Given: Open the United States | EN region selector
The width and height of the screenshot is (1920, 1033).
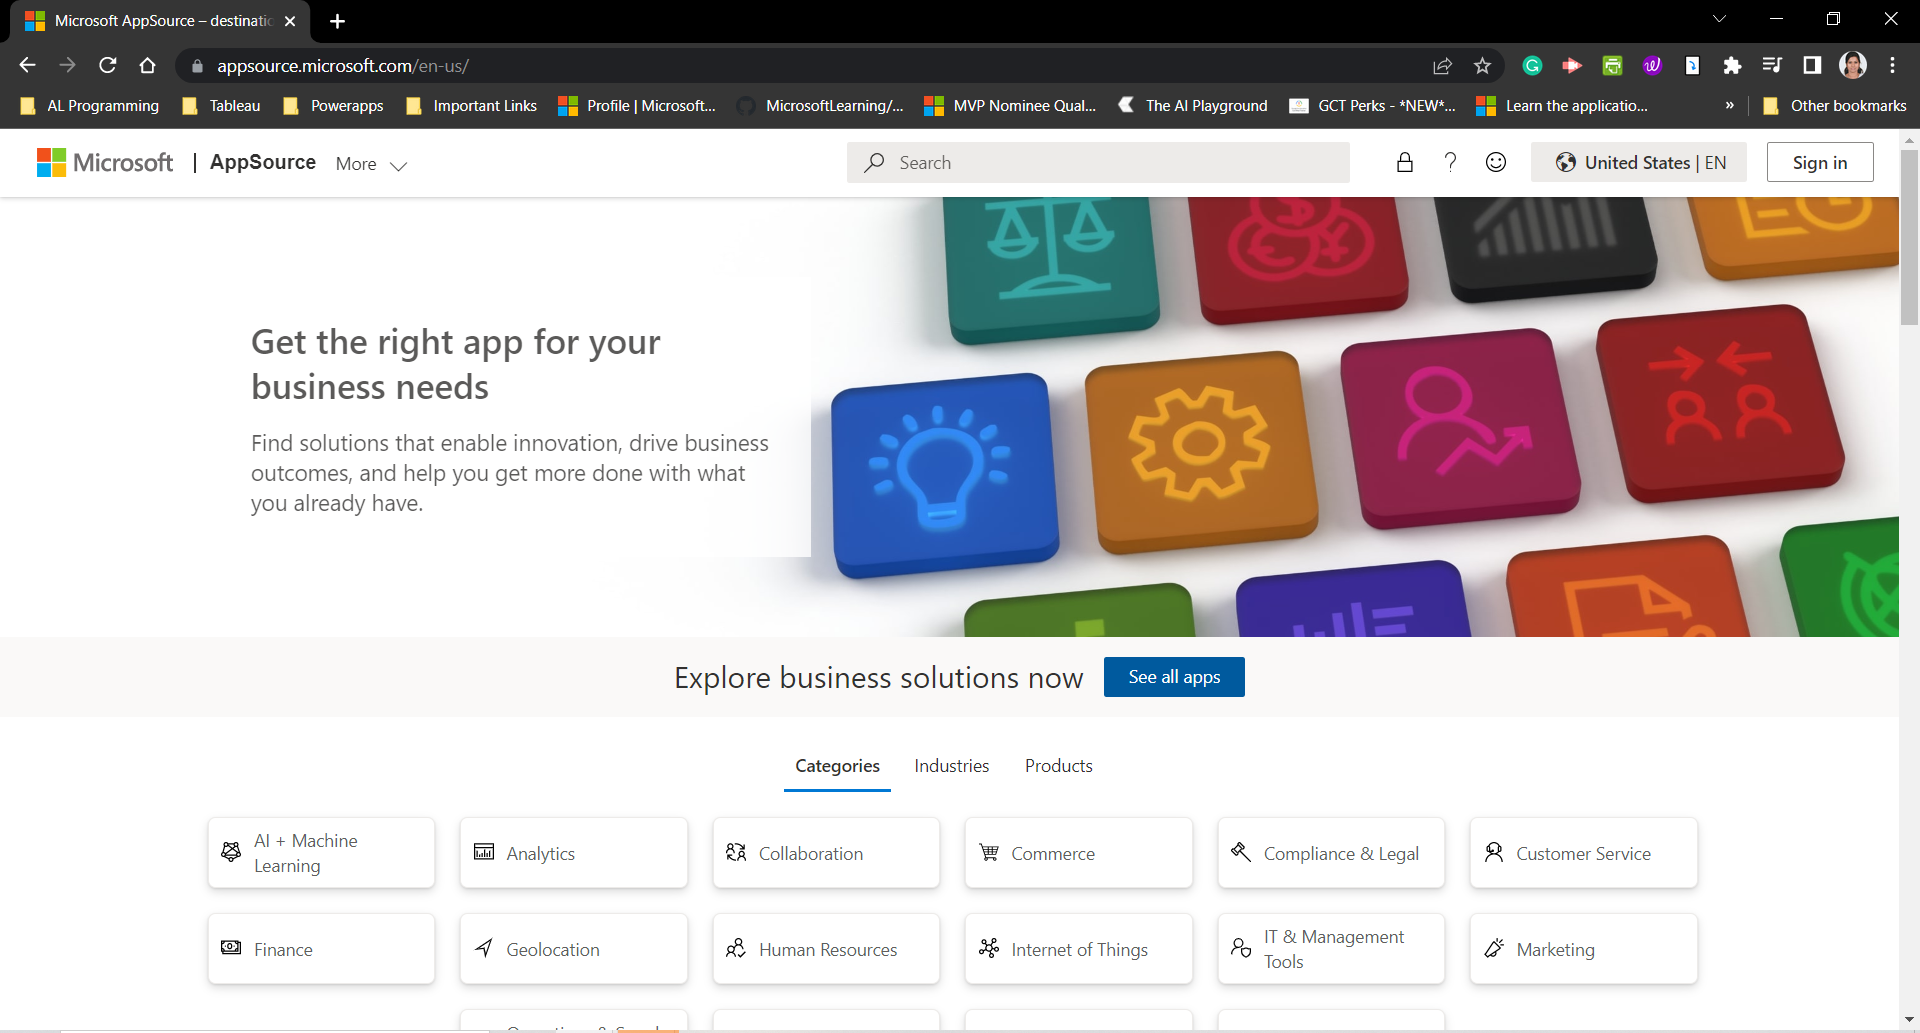Looking at the screenshot, I should click(x=1639, y=162).
